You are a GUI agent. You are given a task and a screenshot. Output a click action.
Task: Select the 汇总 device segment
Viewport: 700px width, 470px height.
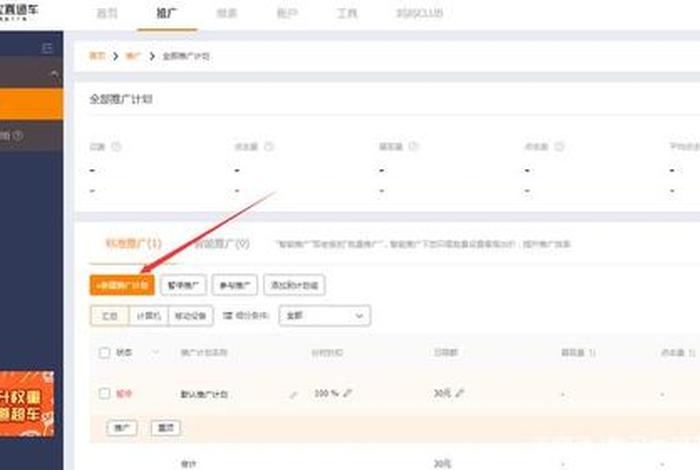[x=109, y=316]
